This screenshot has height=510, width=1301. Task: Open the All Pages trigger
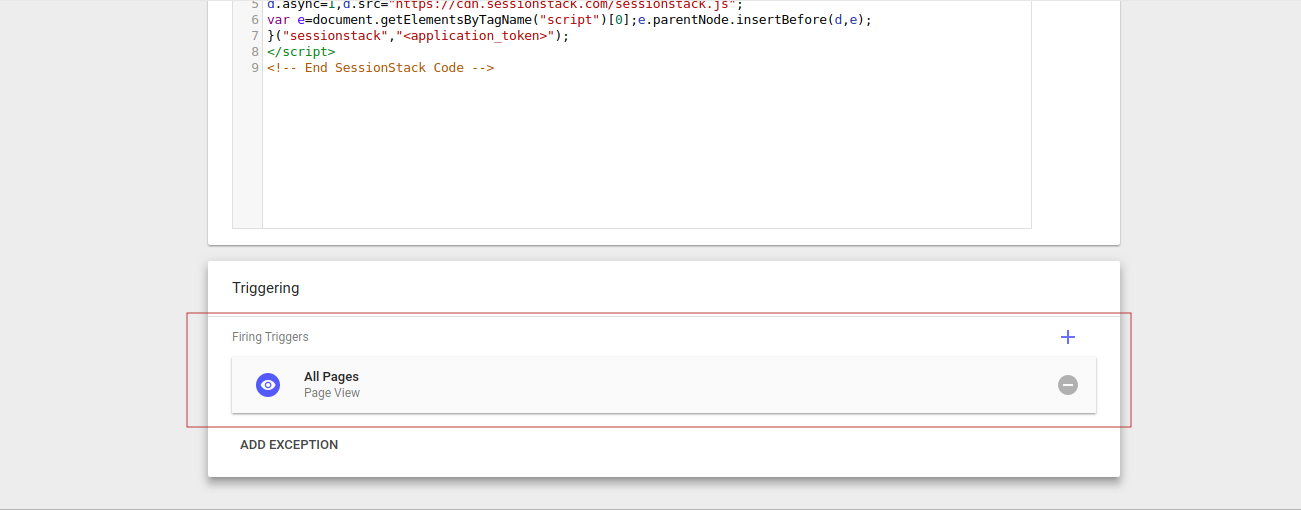tap(664, 385)
